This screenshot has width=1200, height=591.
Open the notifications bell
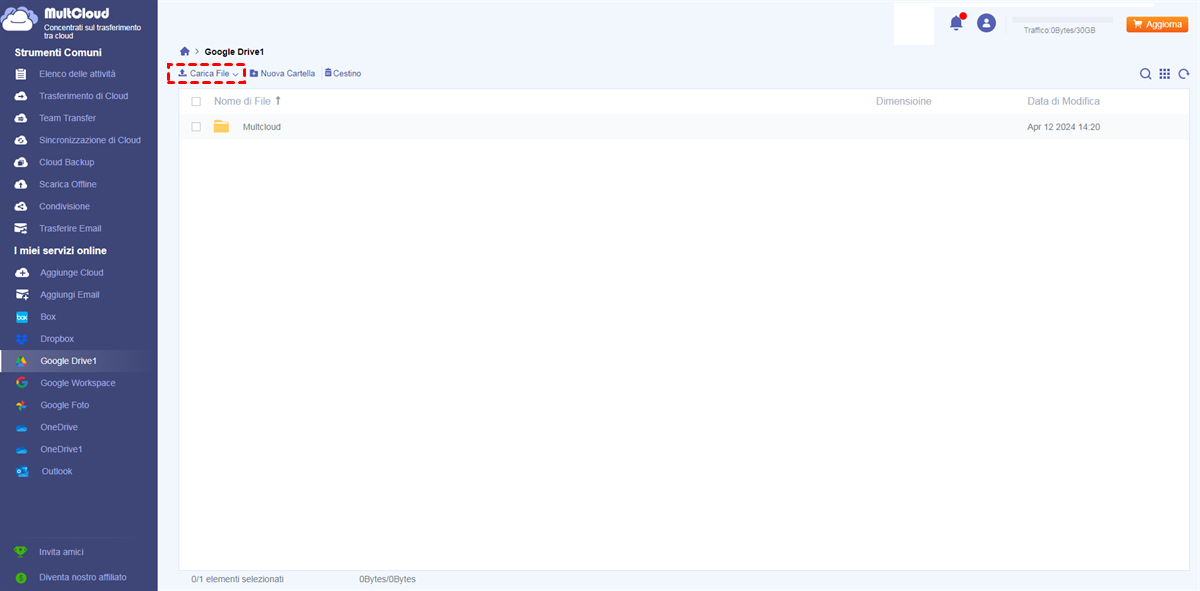pyautogui.click(x=956, y=23)
